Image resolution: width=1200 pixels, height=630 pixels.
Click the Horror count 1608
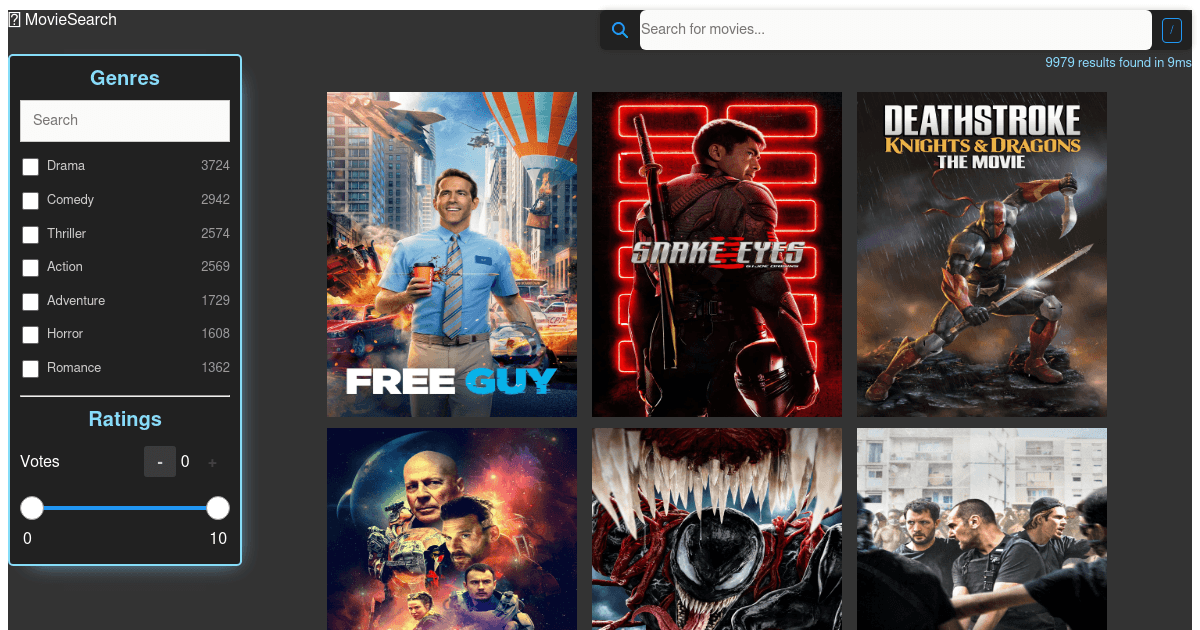(x=215, y=334)
